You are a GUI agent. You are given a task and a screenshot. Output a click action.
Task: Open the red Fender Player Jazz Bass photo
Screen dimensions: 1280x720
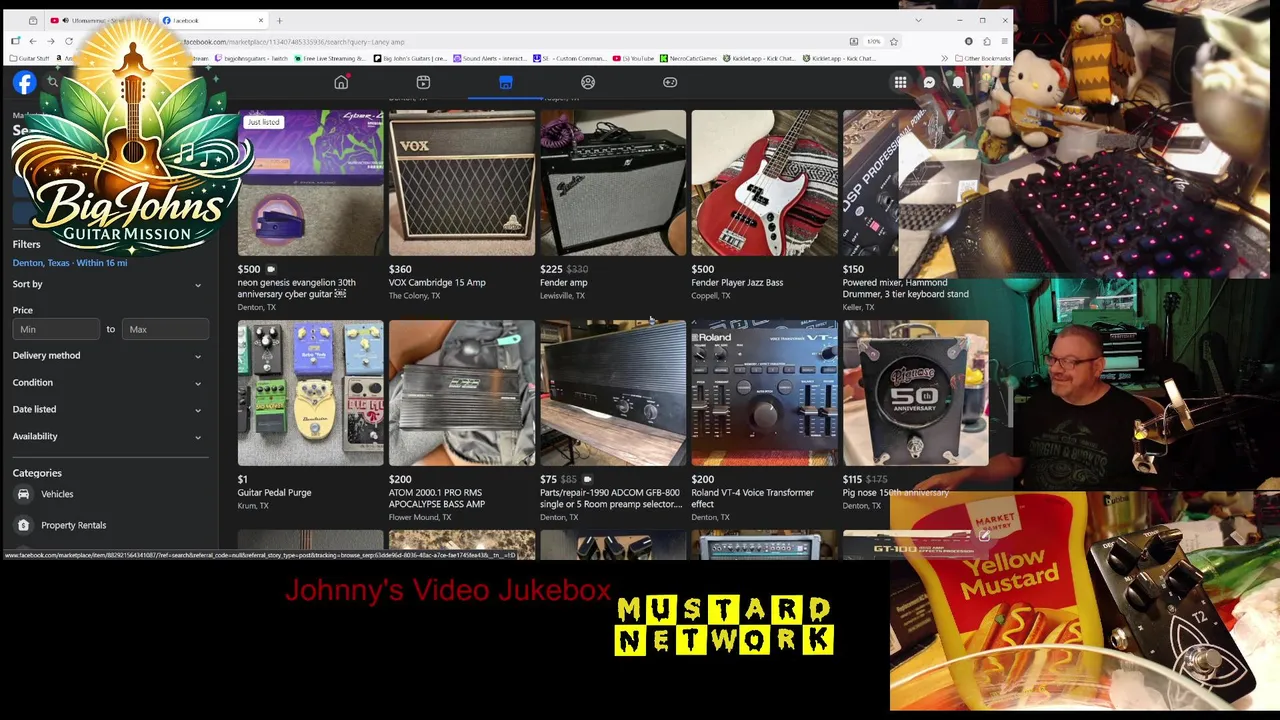(764, 183)
